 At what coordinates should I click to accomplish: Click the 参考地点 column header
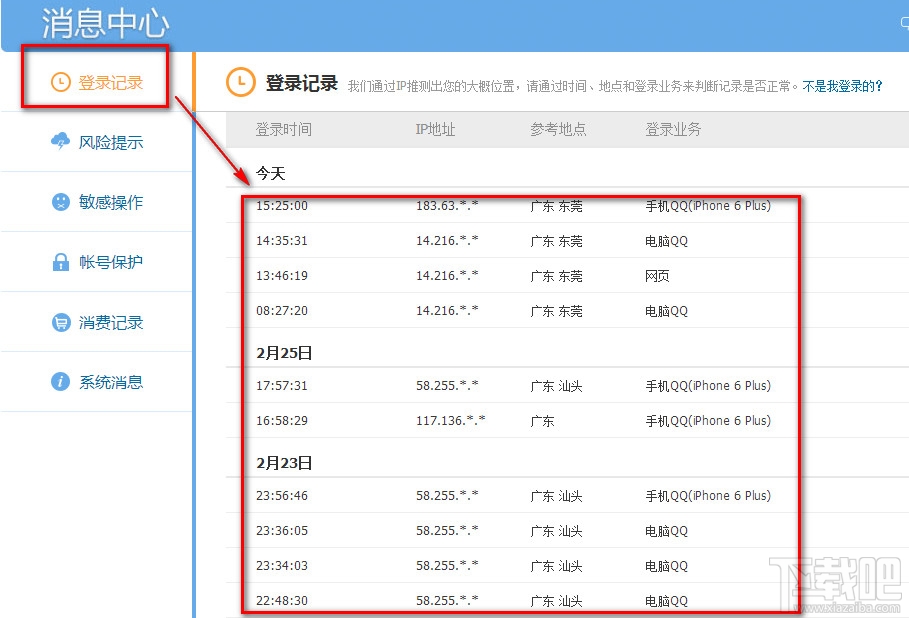(558, 129)
